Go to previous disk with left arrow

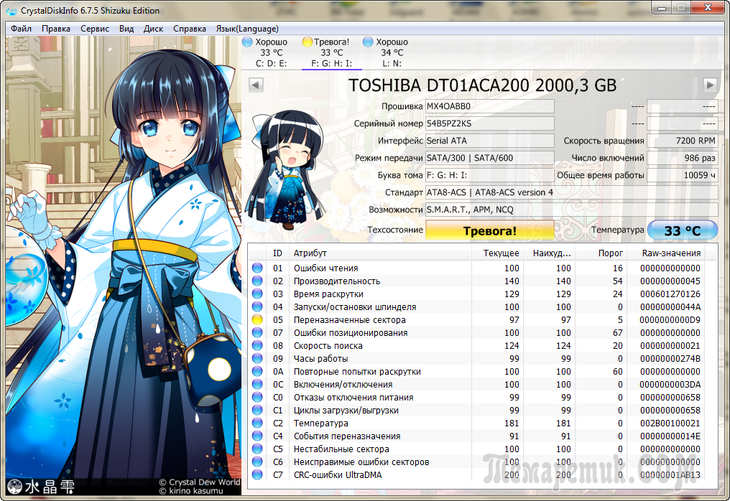coord(256,85)
